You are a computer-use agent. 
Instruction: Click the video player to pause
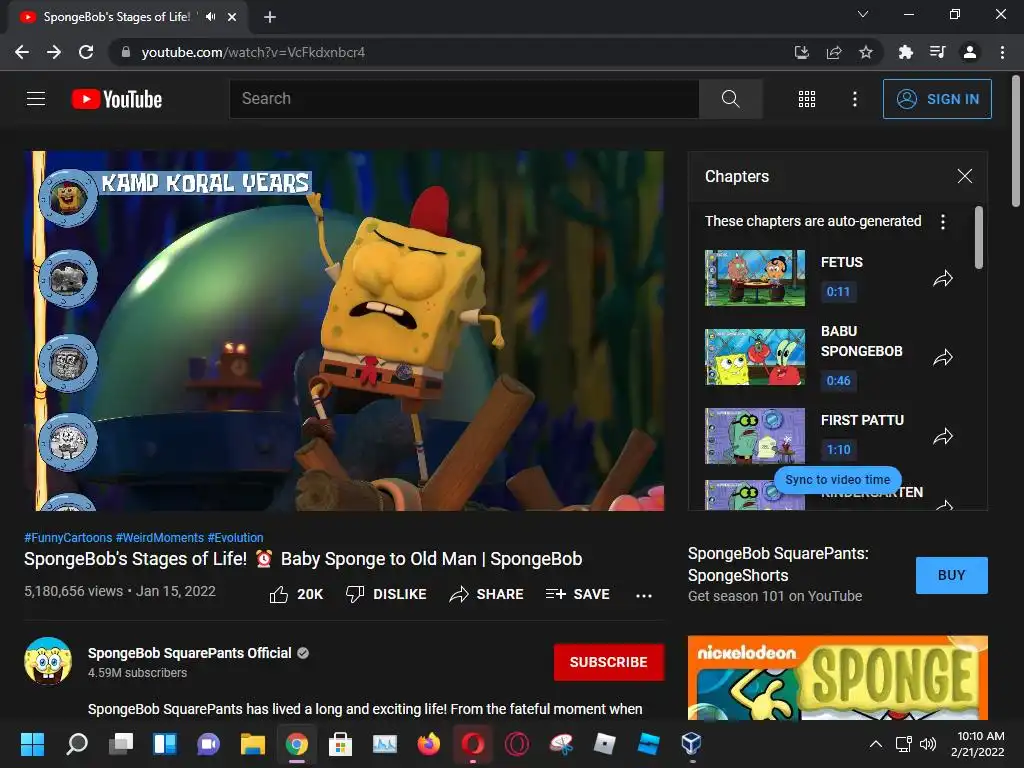[x=344, y=330]
